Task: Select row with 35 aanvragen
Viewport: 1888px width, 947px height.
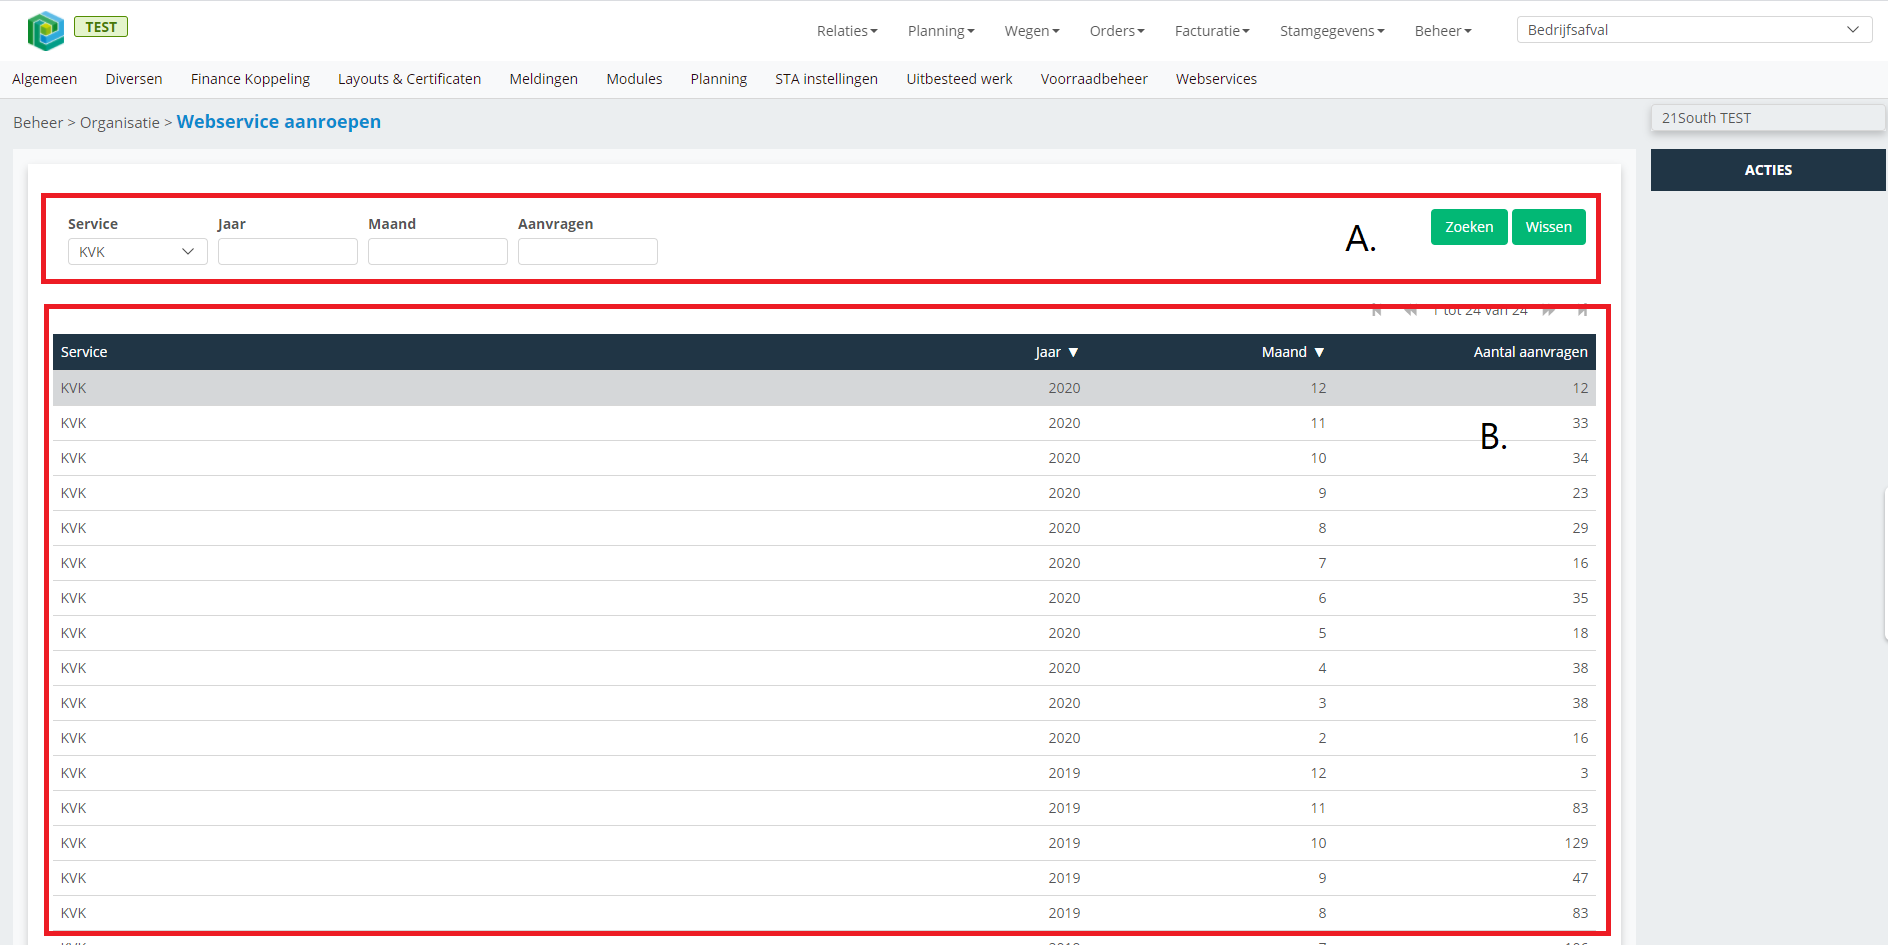Action: point(824,598)
